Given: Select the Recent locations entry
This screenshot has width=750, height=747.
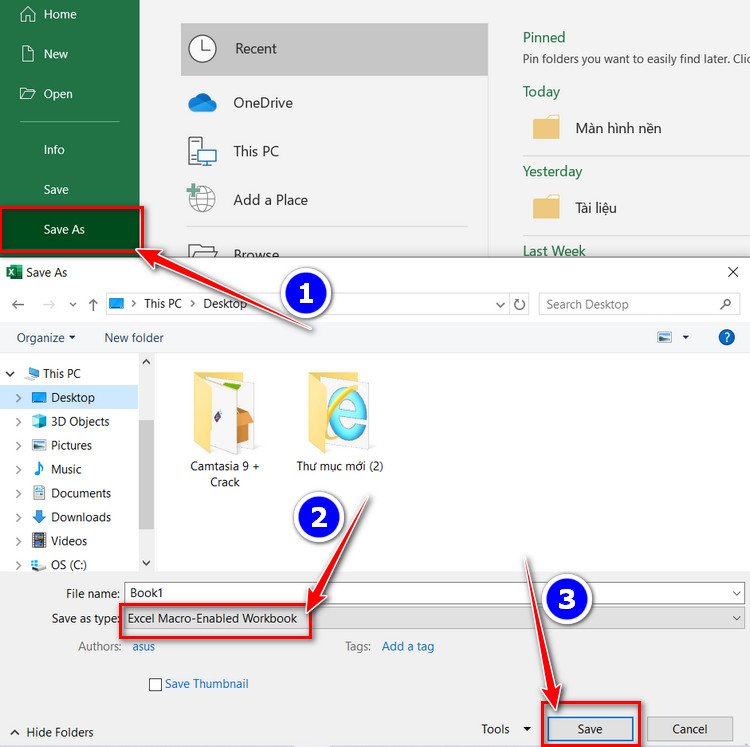Looking at the screenshot, I should (x=334, y=49).
